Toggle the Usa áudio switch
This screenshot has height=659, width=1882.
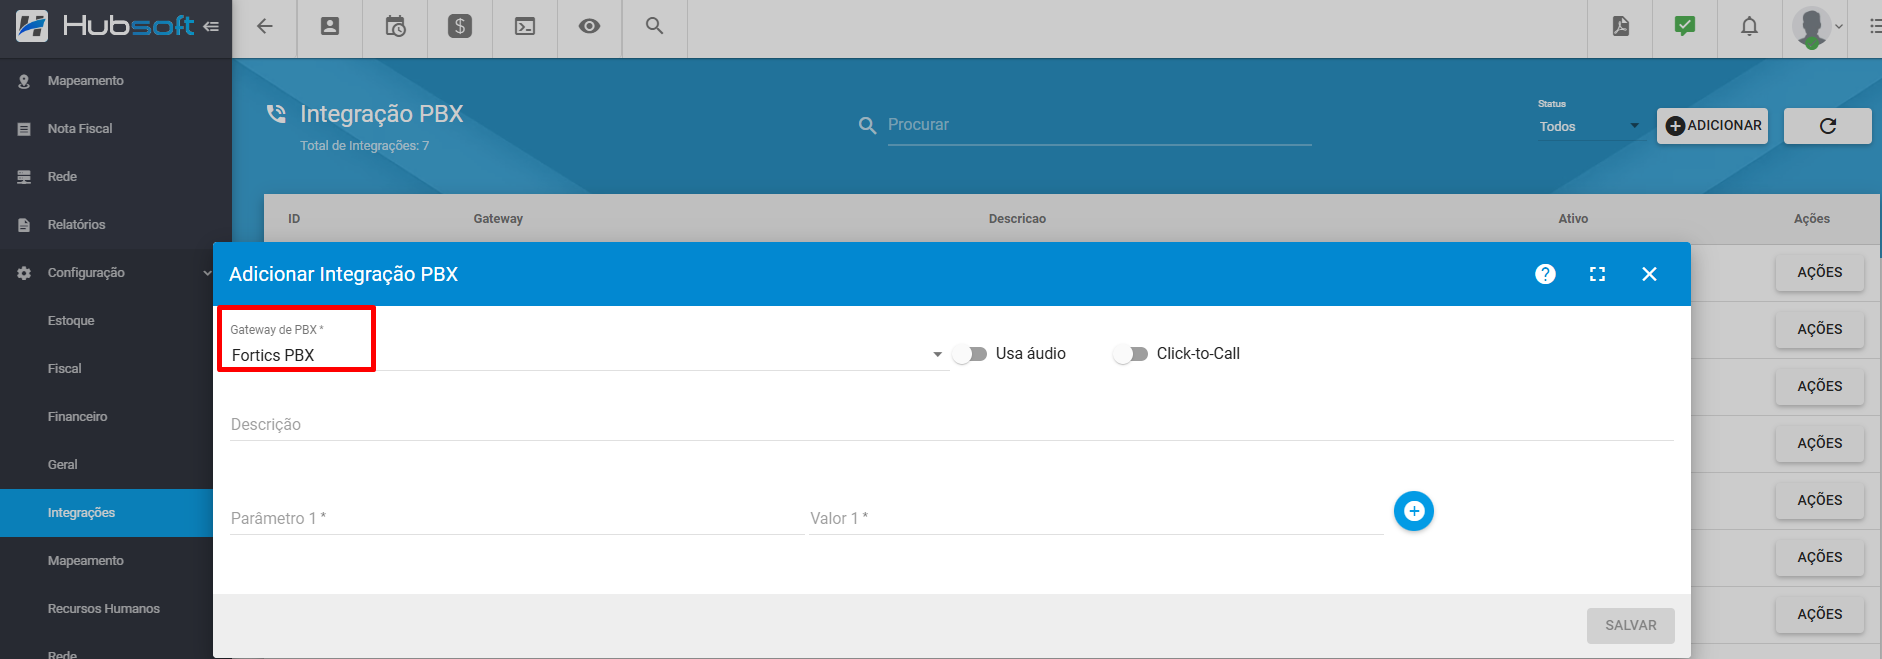(x=970, y=354)
